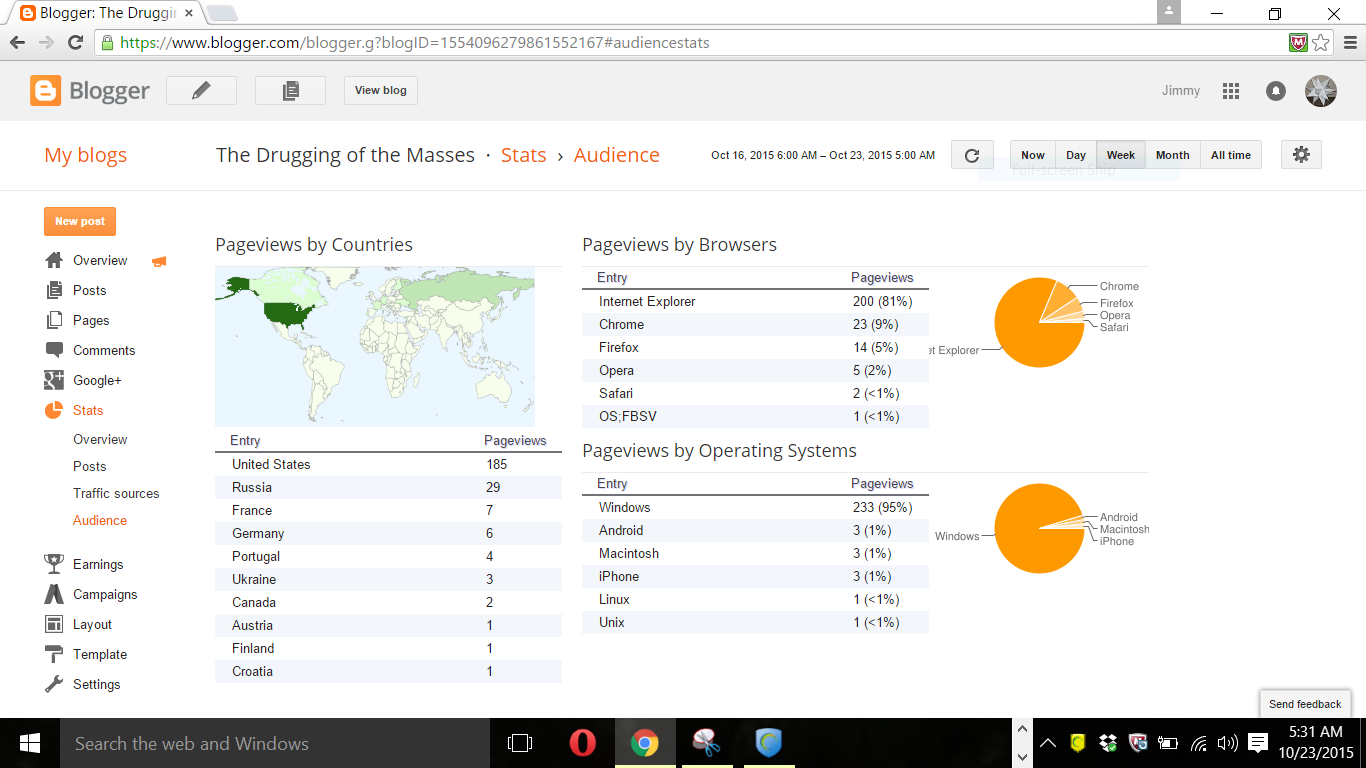Open Opera from the taskbar
The image size is (1366, 768).
tap(583, 743)
